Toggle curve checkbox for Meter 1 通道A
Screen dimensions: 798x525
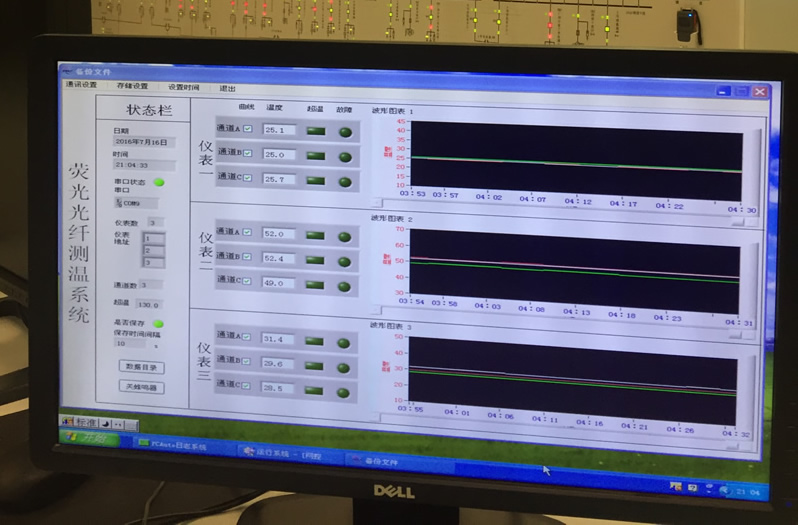[x=247, y=129]
